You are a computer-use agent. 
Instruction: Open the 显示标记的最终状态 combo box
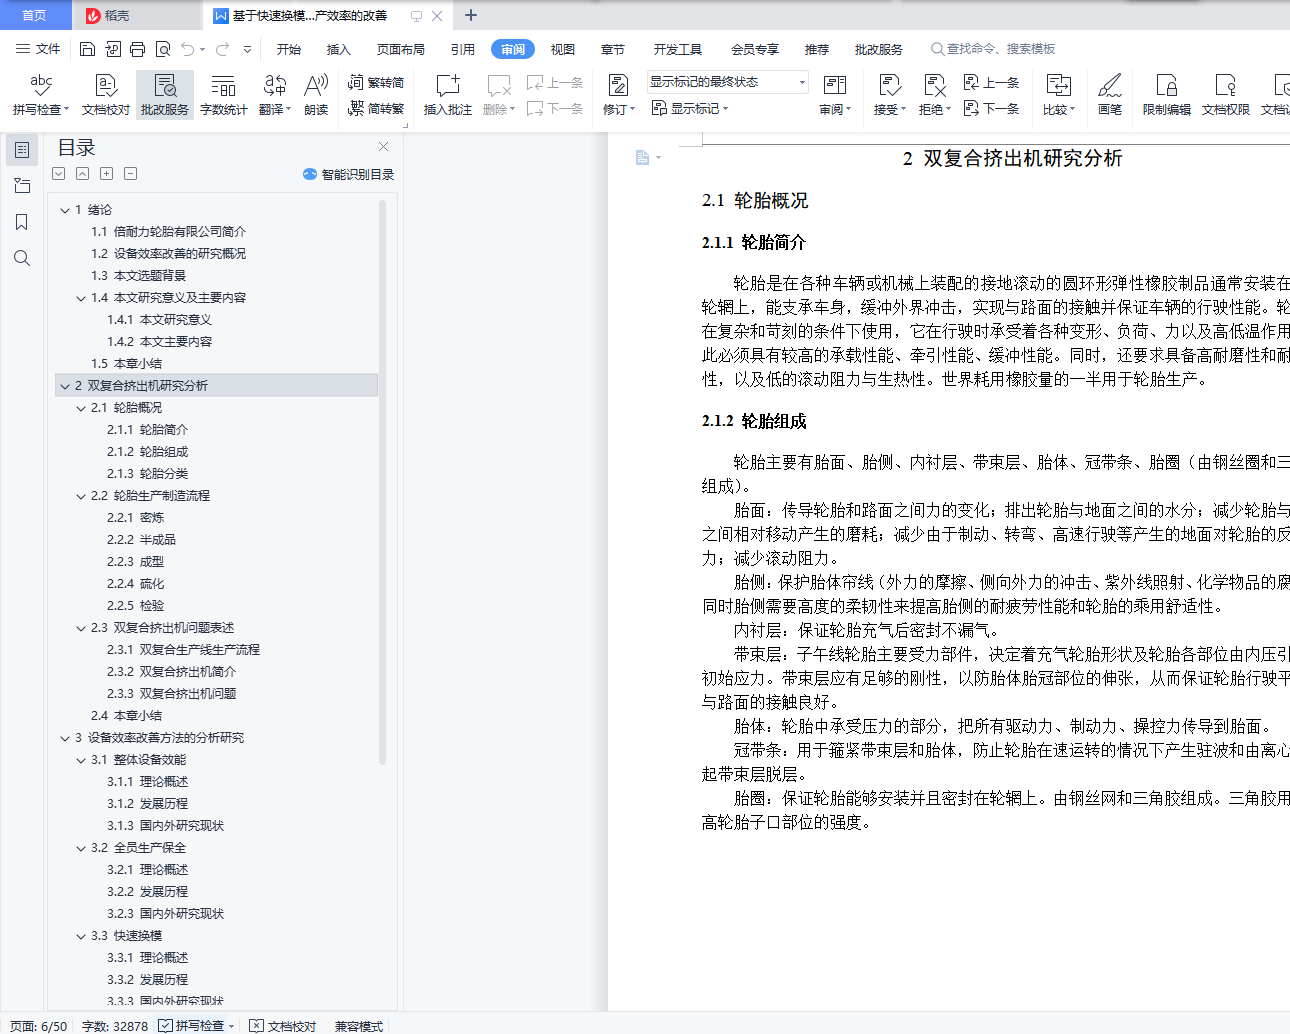[x=727, y=82]
